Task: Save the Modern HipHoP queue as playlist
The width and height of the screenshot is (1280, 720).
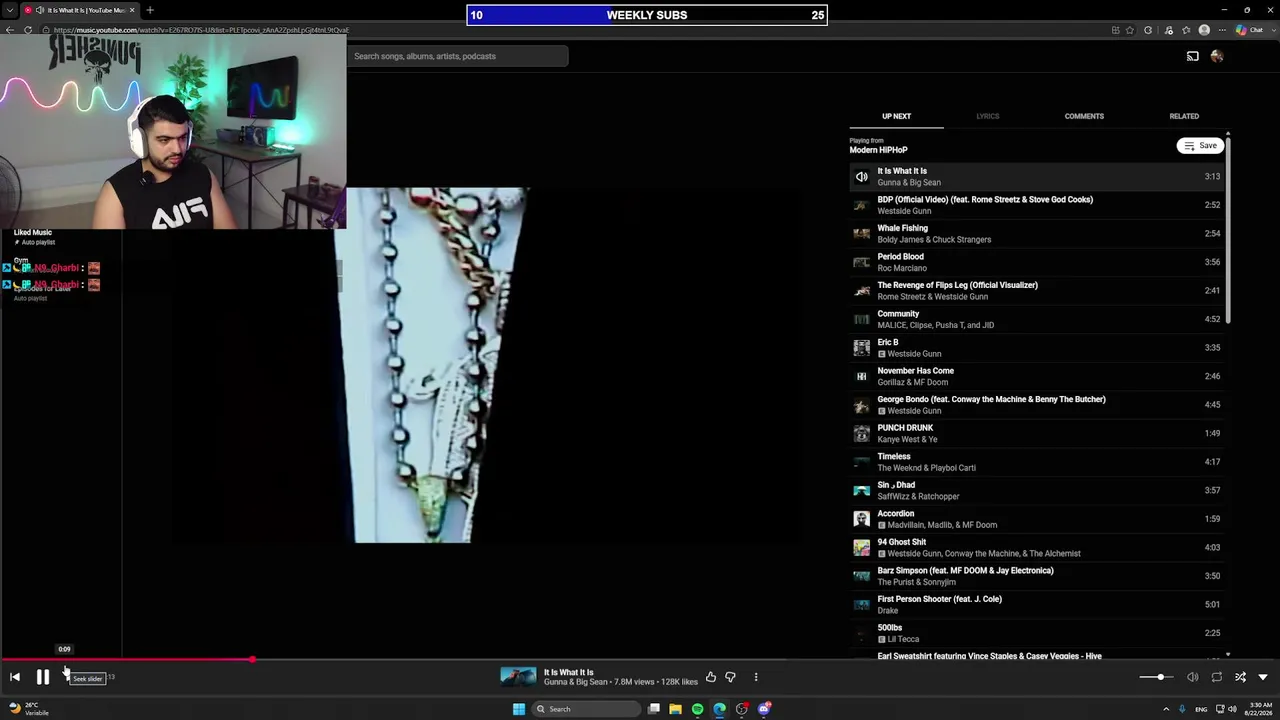Action: 1200,146
